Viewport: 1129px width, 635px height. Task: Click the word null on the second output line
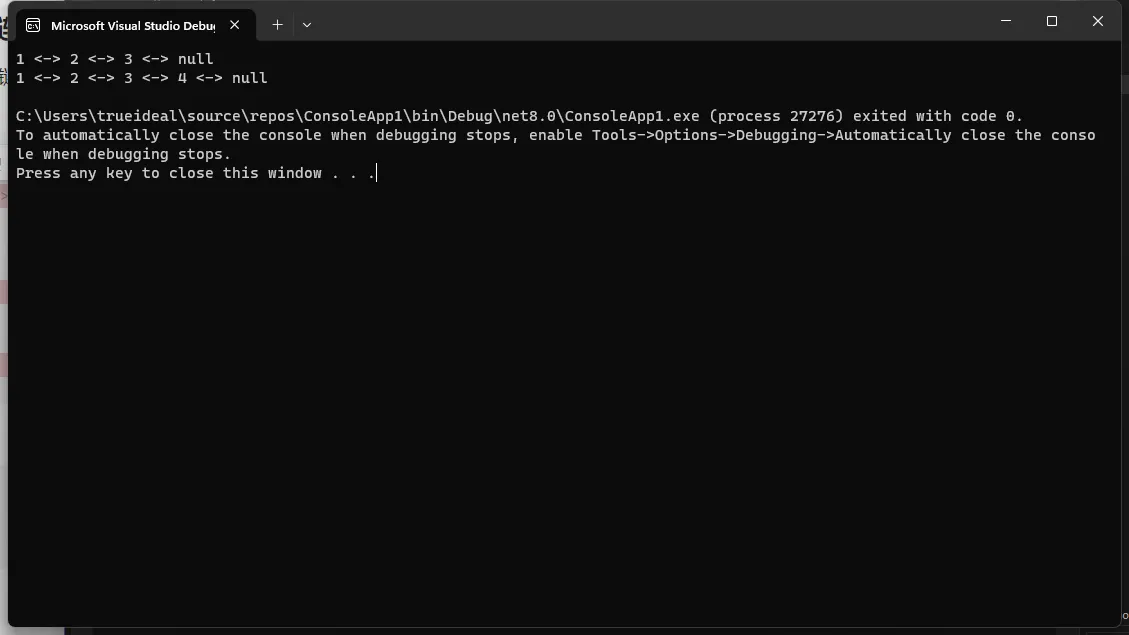pos(249,78)
